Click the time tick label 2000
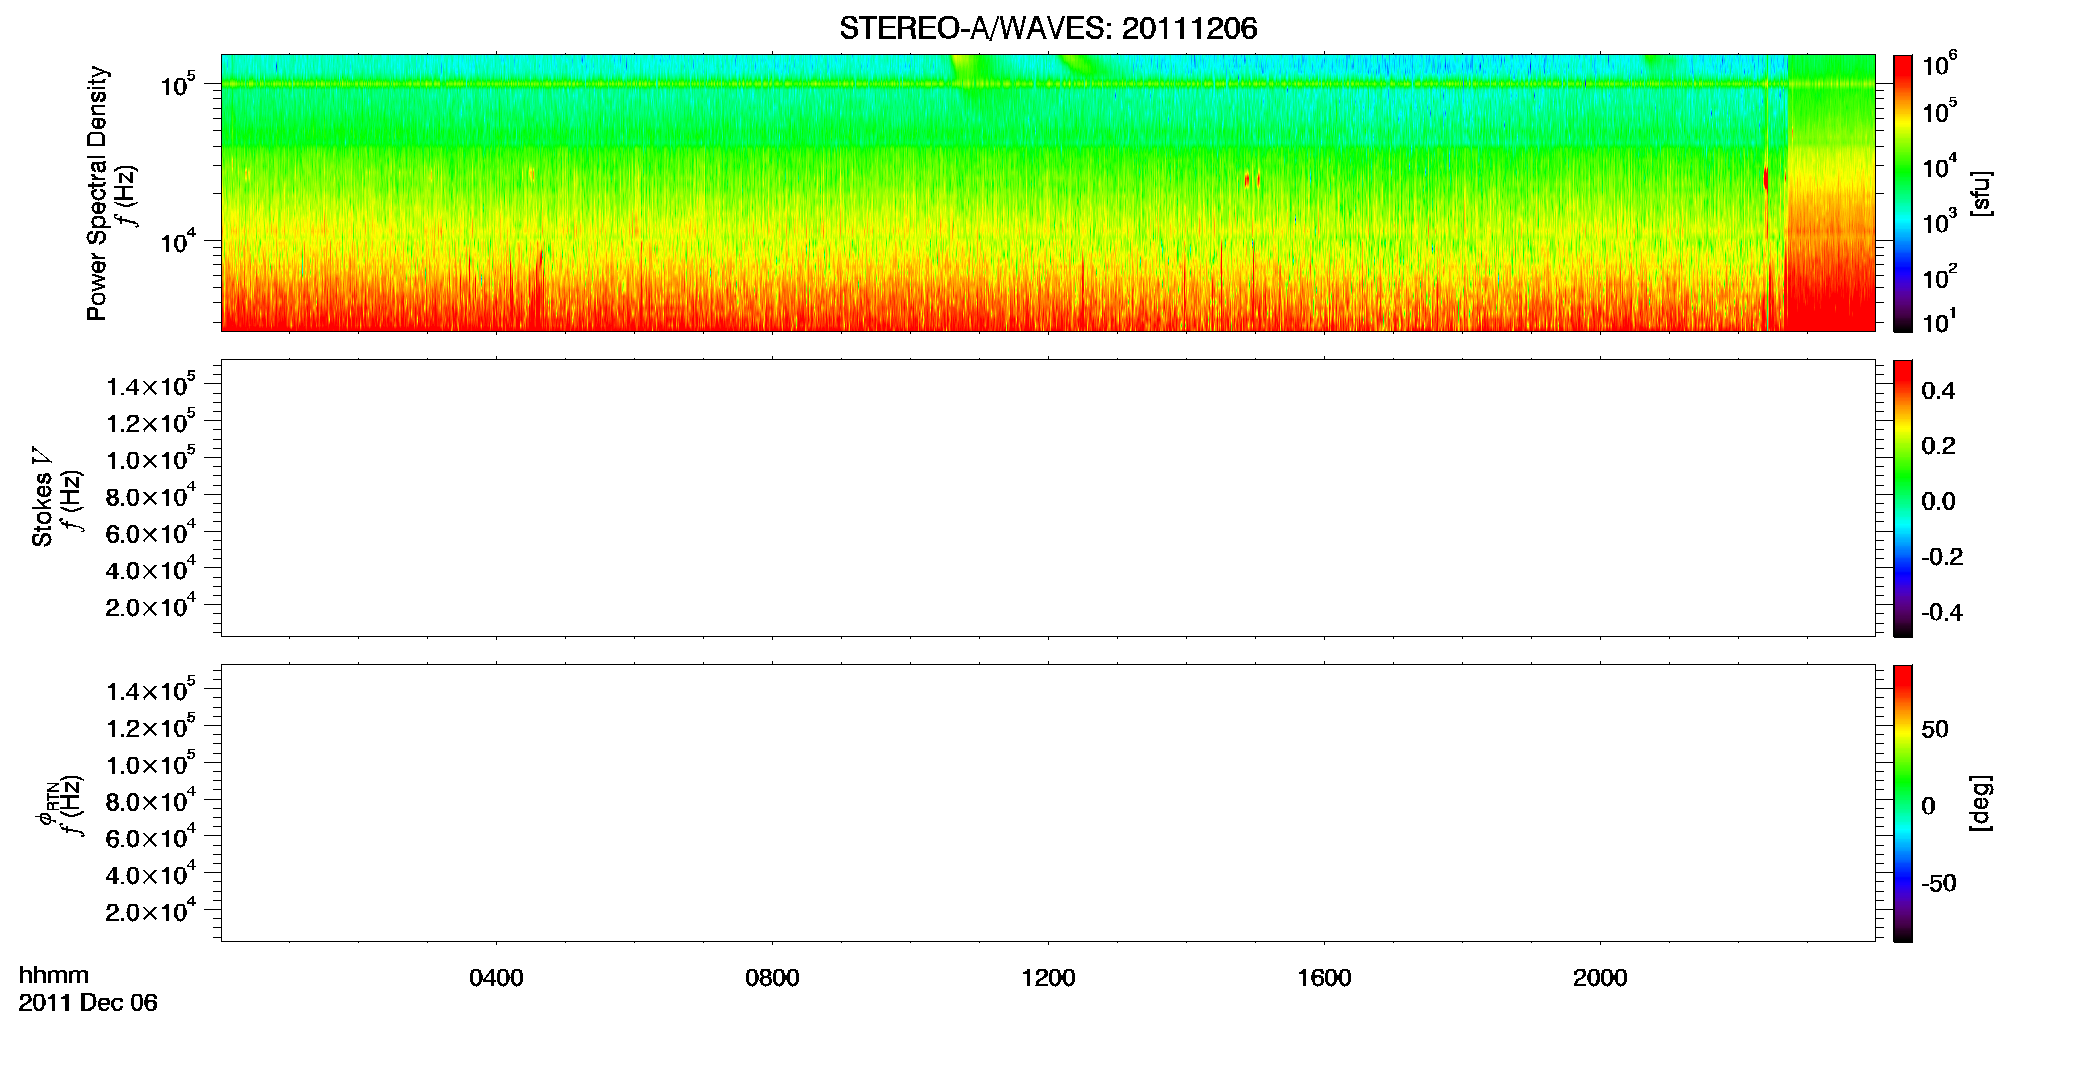Screen dimensions: 2096x1080 click(1600, 978)
